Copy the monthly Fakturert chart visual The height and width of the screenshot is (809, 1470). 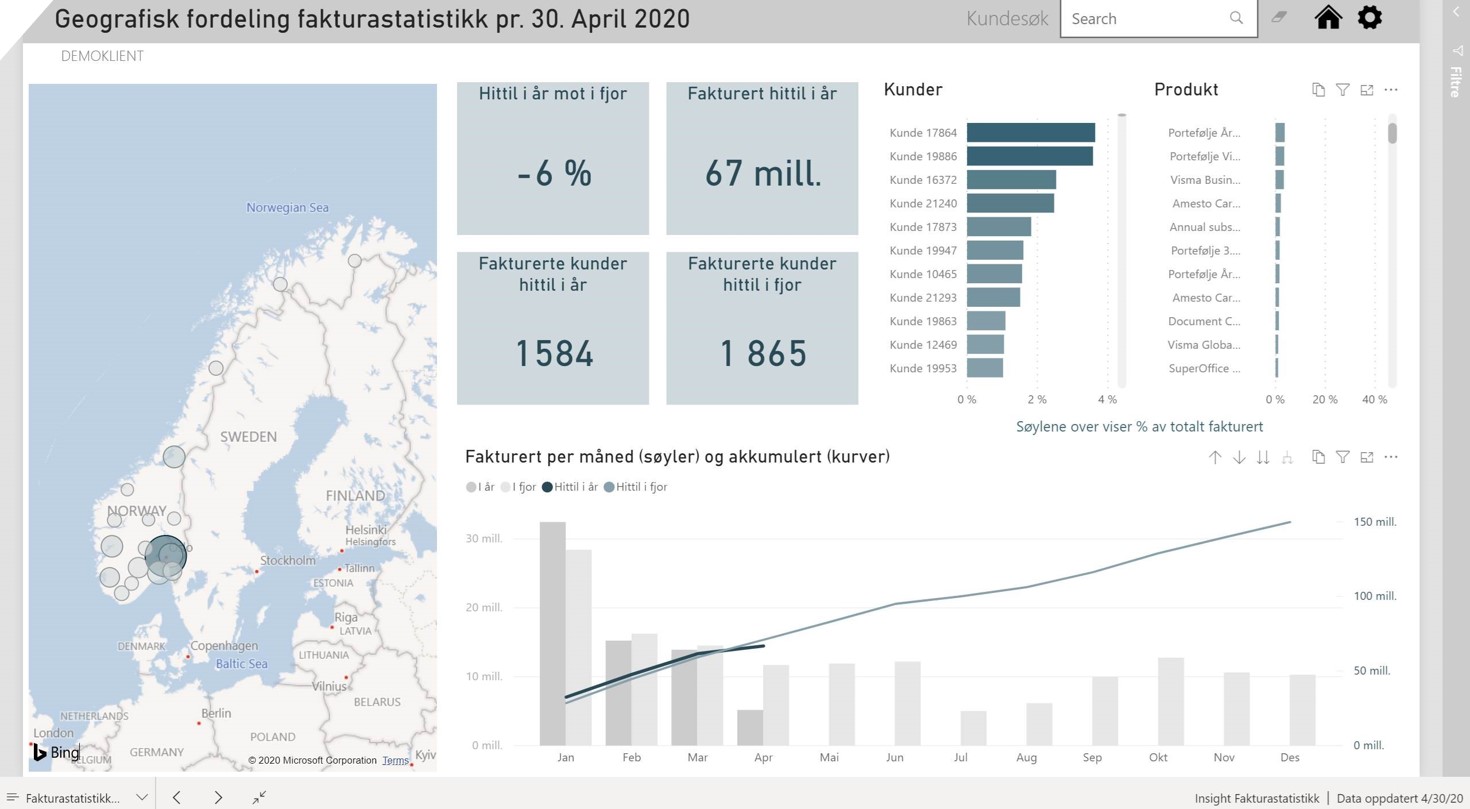click(x=1318, y=457)
